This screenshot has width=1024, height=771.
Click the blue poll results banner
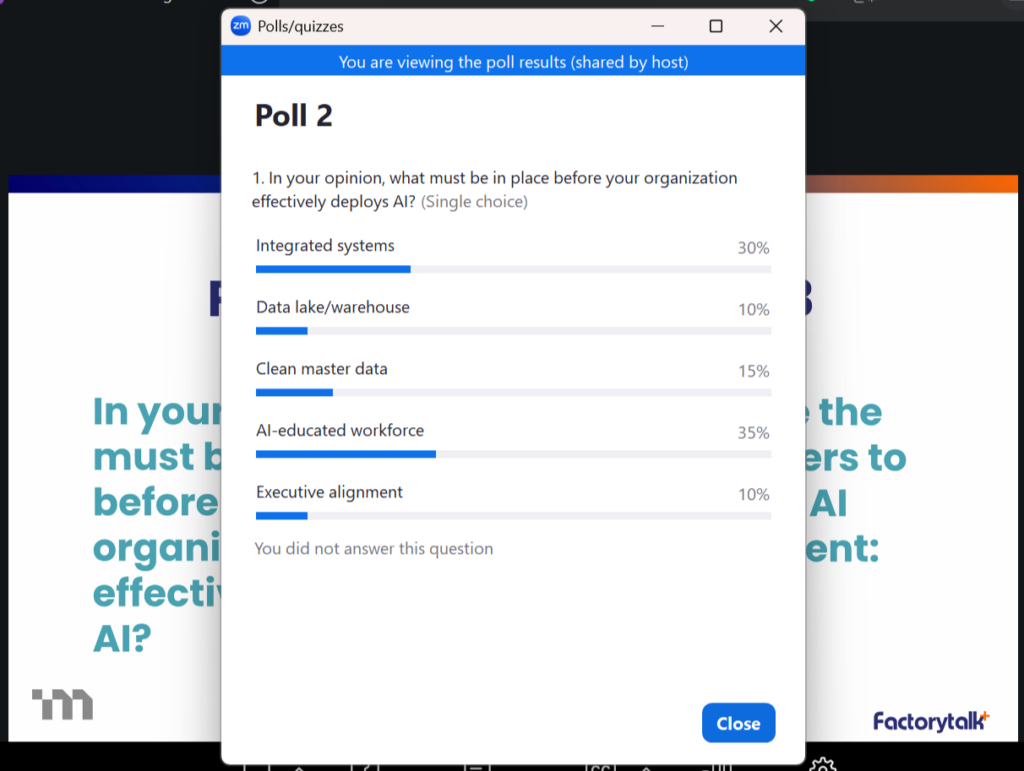click(513, 62)
